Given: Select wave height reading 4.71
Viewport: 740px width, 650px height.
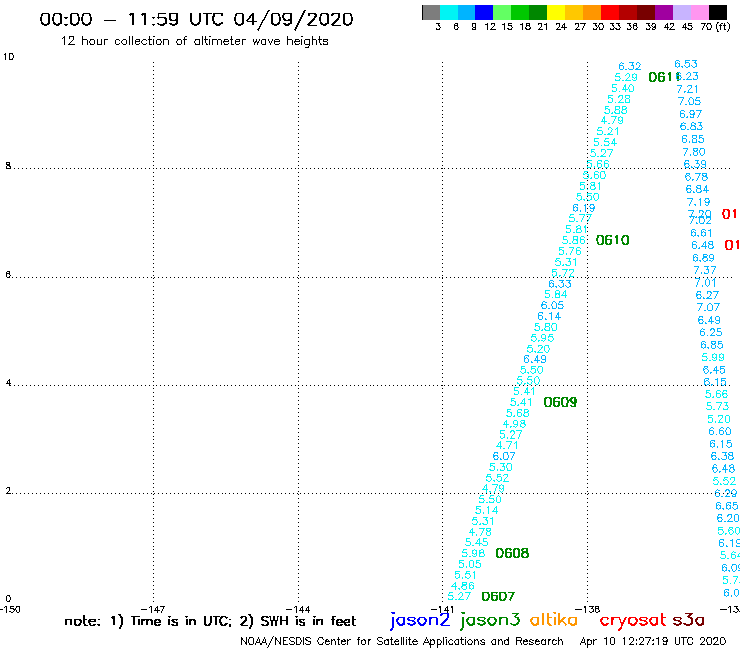Looking at the screenshot, I should (507, 445).
